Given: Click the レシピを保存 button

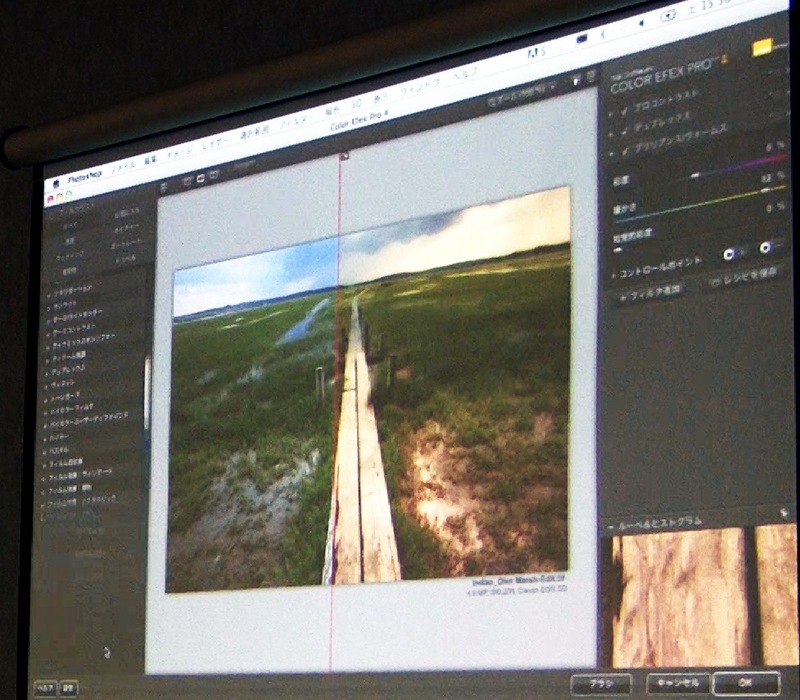Looking at the screenshot, I should pyautogui.click(x=743, y=276).
